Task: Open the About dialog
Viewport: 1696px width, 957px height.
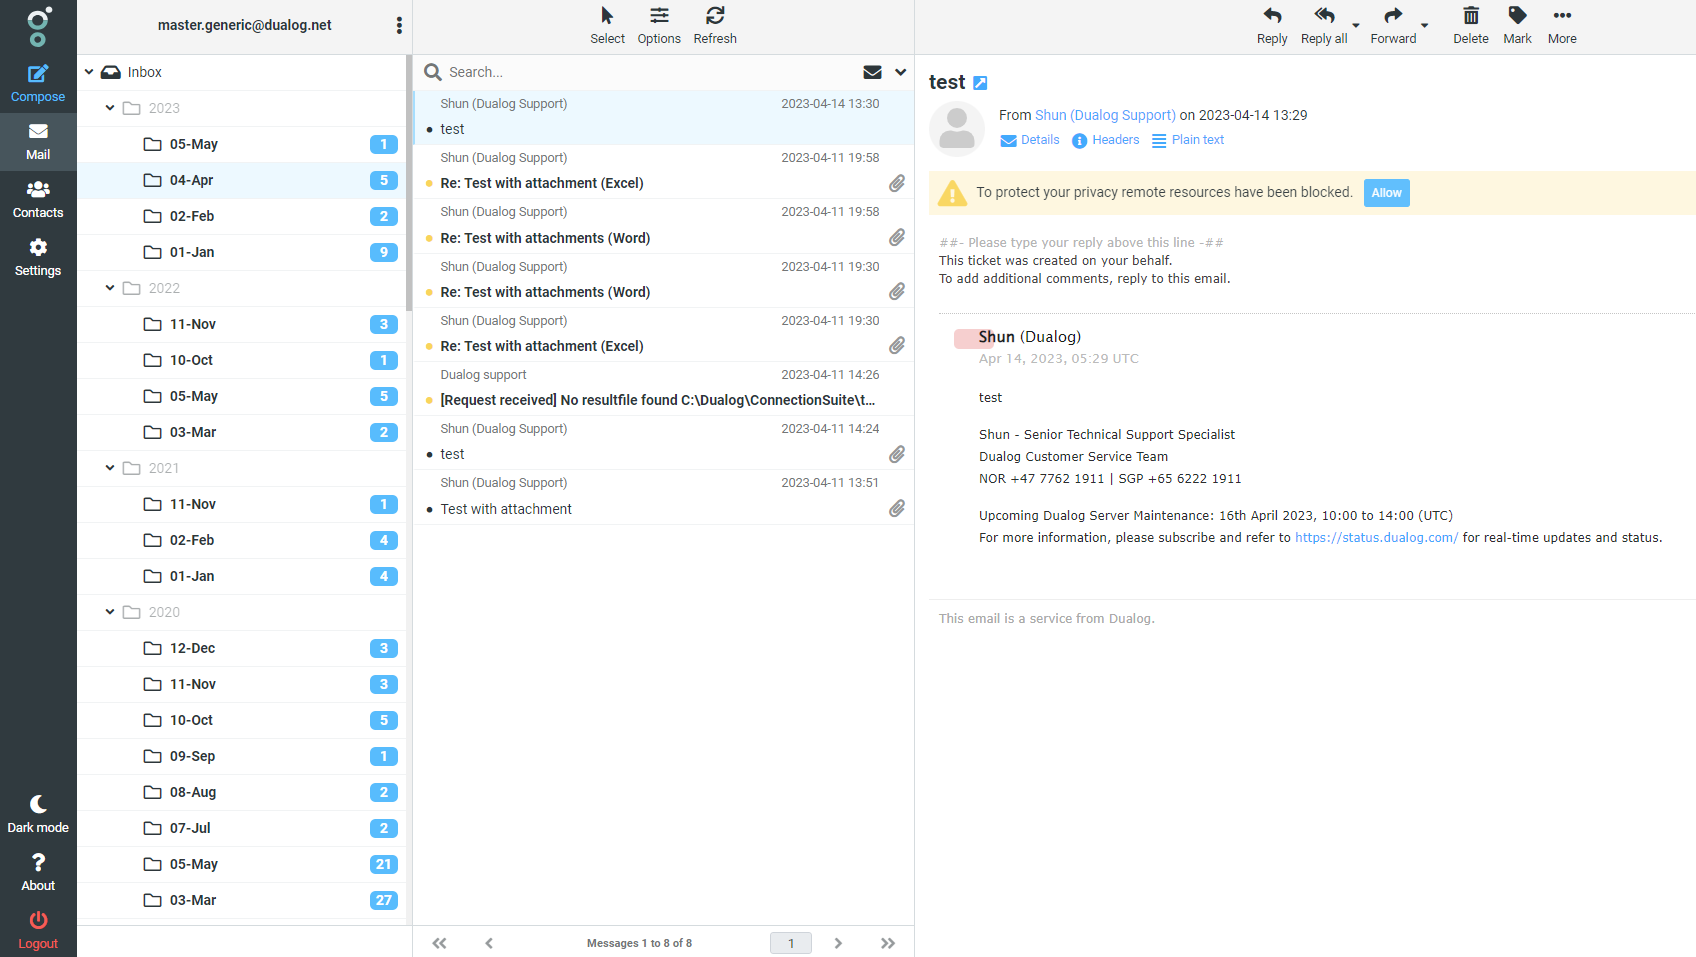Action: (38, 872)
